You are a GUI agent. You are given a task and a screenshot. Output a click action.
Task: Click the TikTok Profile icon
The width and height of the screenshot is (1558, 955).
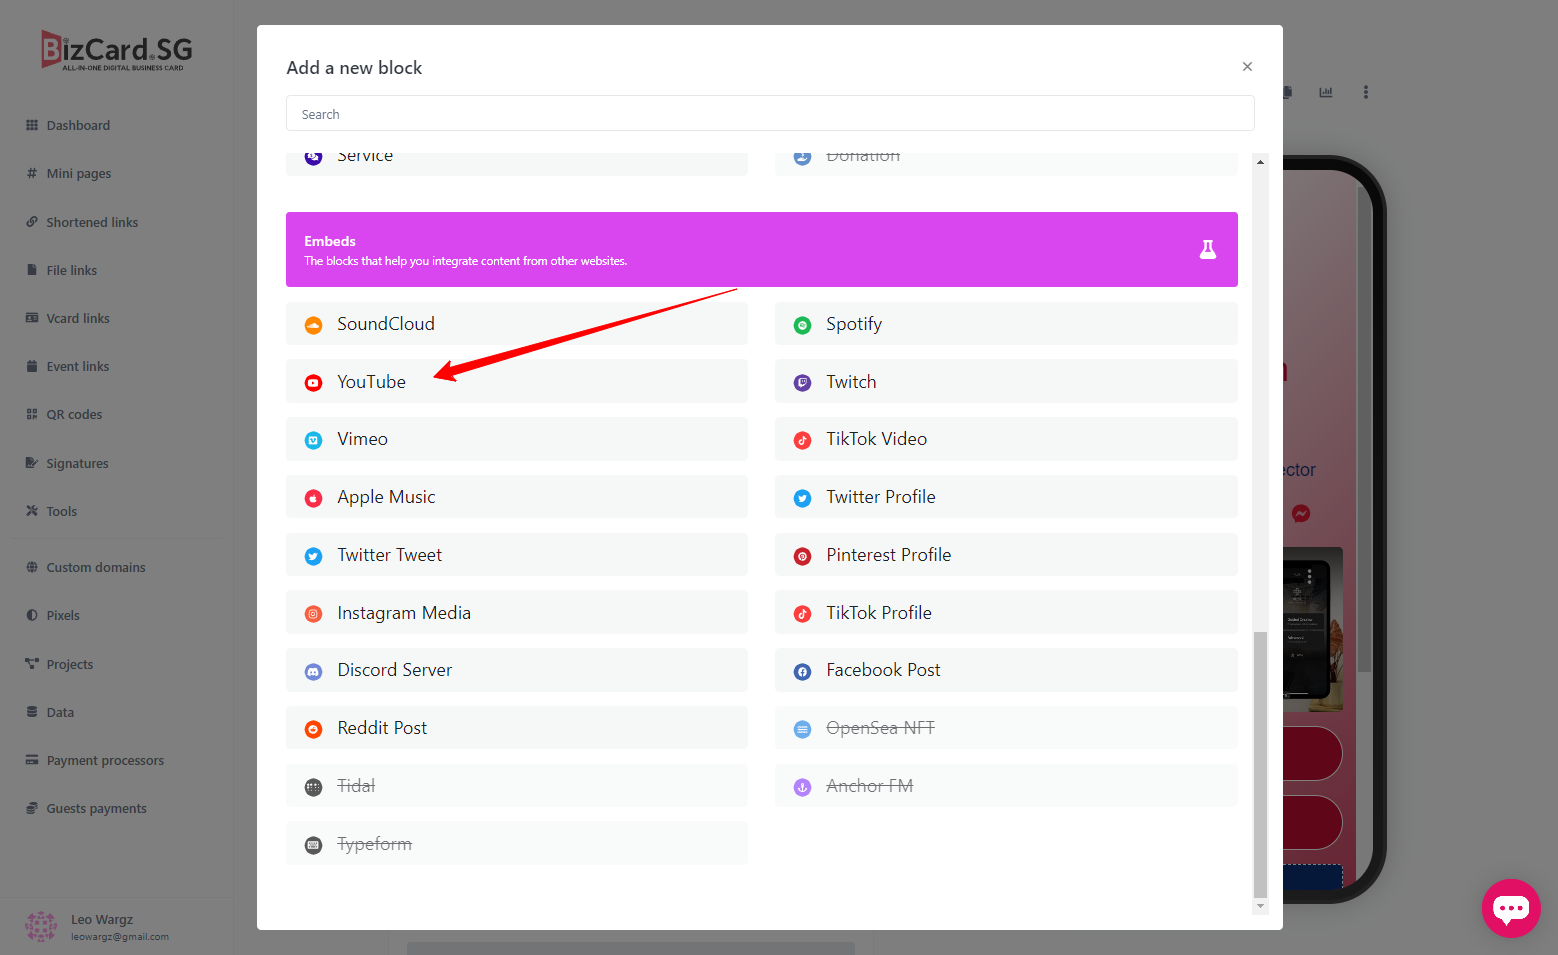pos(802,614)
